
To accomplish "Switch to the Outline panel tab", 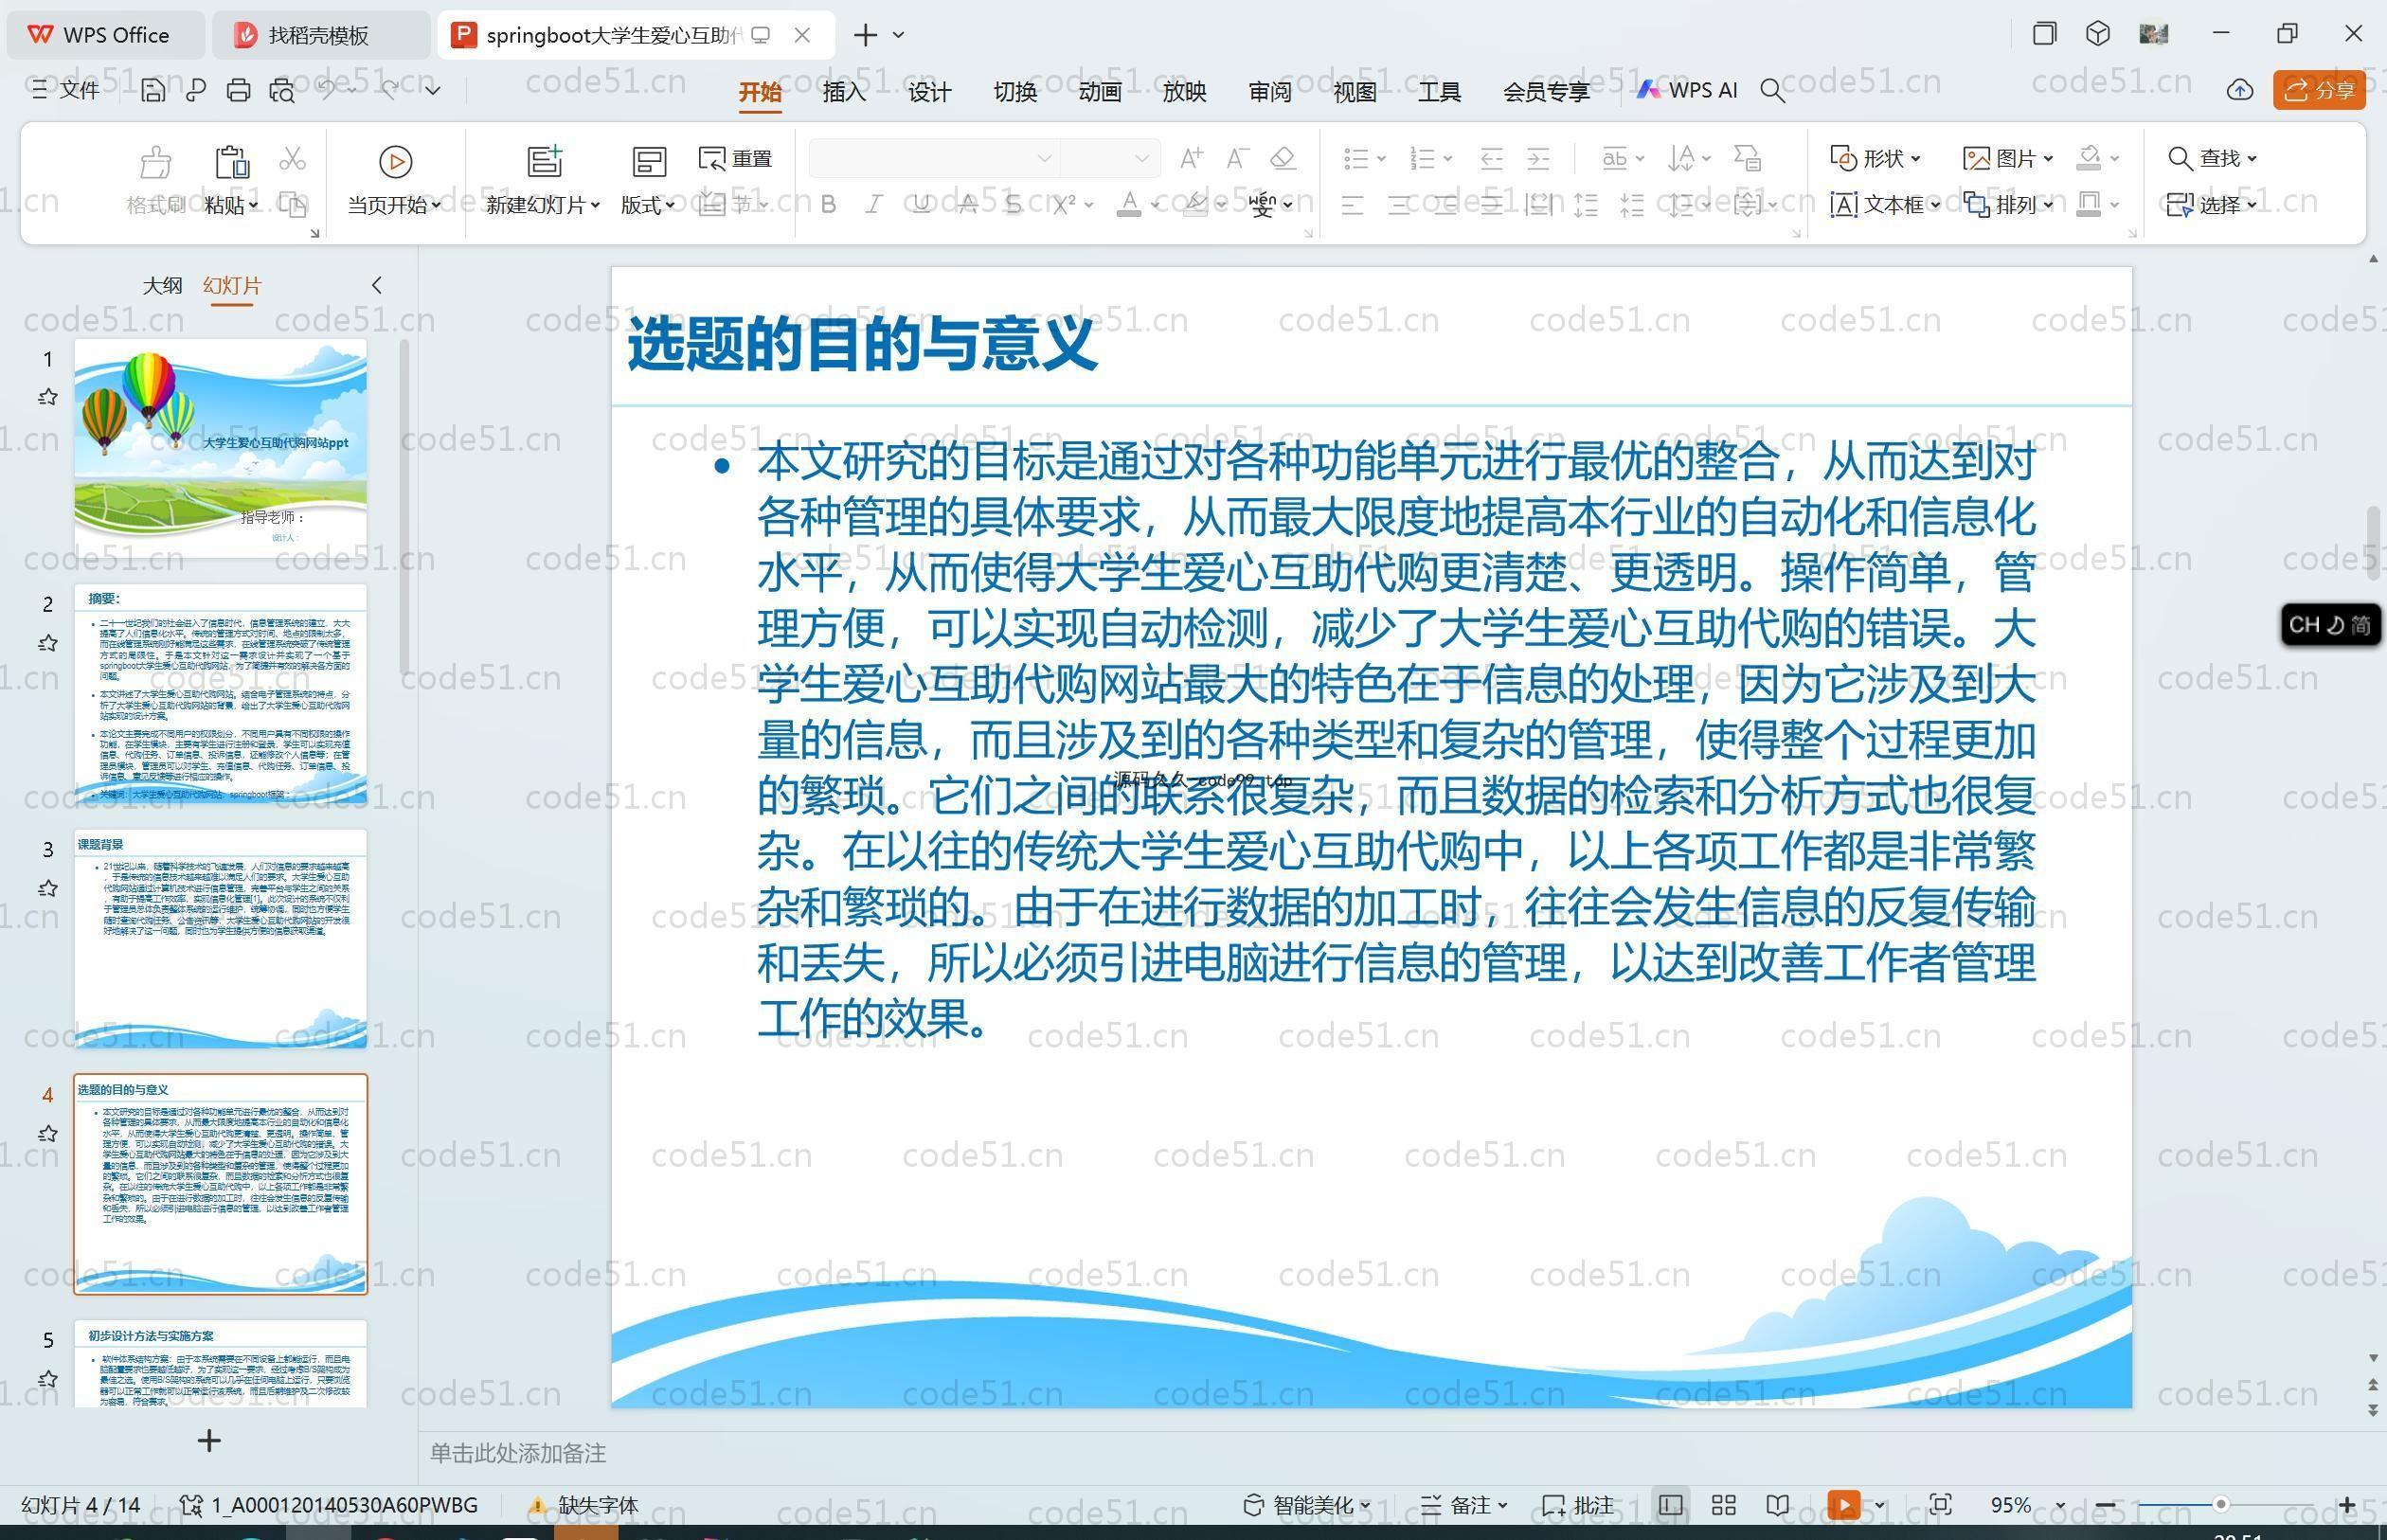I will point(162,286).
